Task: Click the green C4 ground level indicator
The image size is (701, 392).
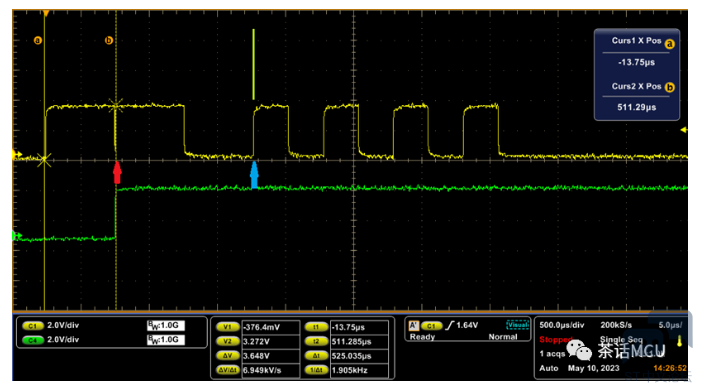Action: click(x=17, y=236)
